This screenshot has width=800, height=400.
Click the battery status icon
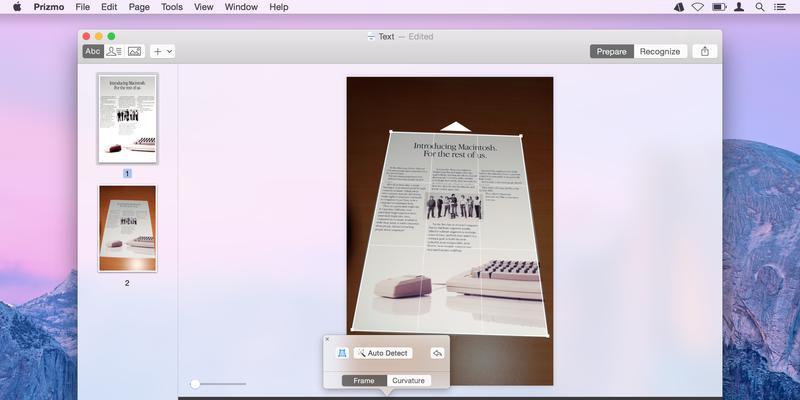(719, 7)
